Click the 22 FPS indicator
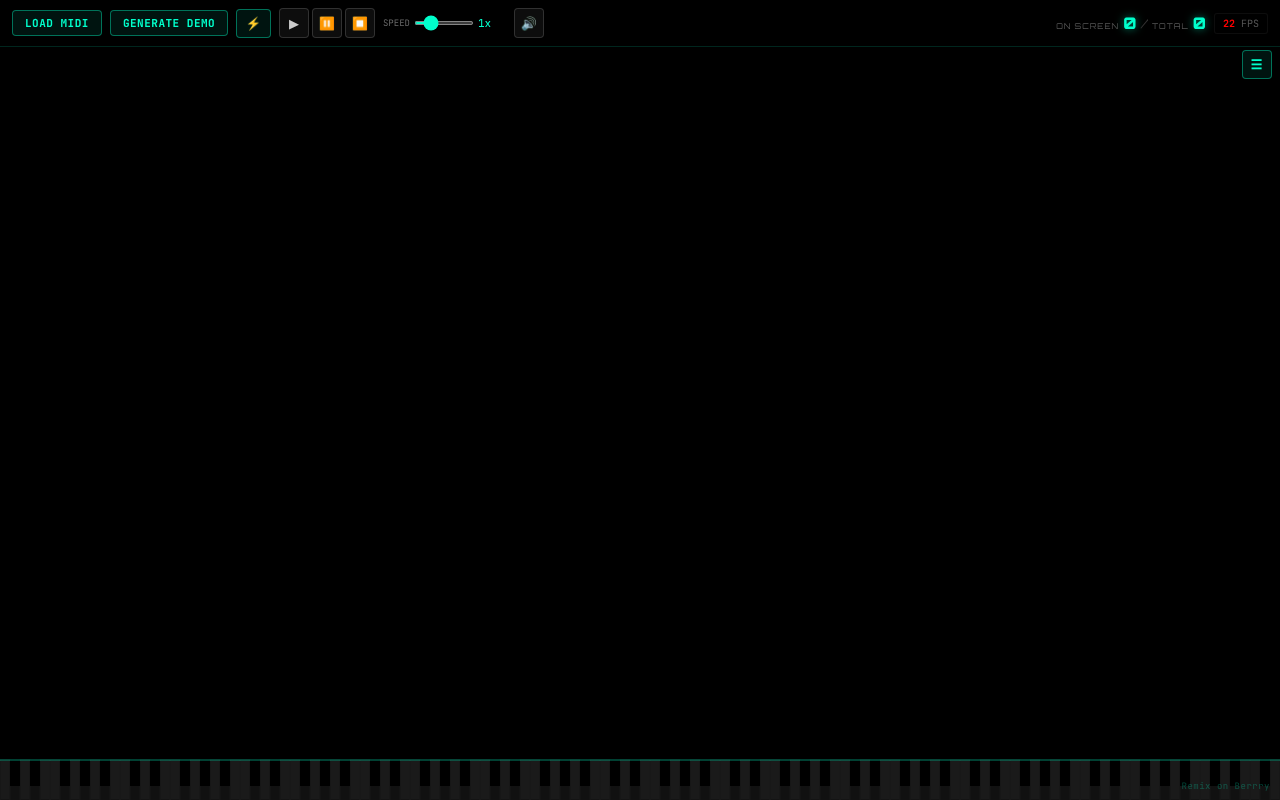 click(1241, 23)
